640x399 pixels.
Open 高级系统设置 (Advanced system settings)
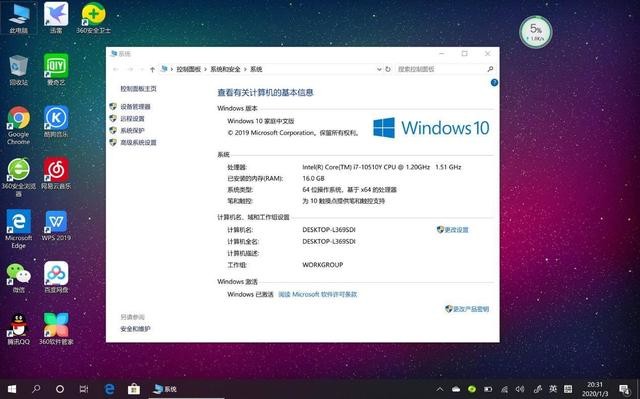pyautogui.click(x=138, y=142)
